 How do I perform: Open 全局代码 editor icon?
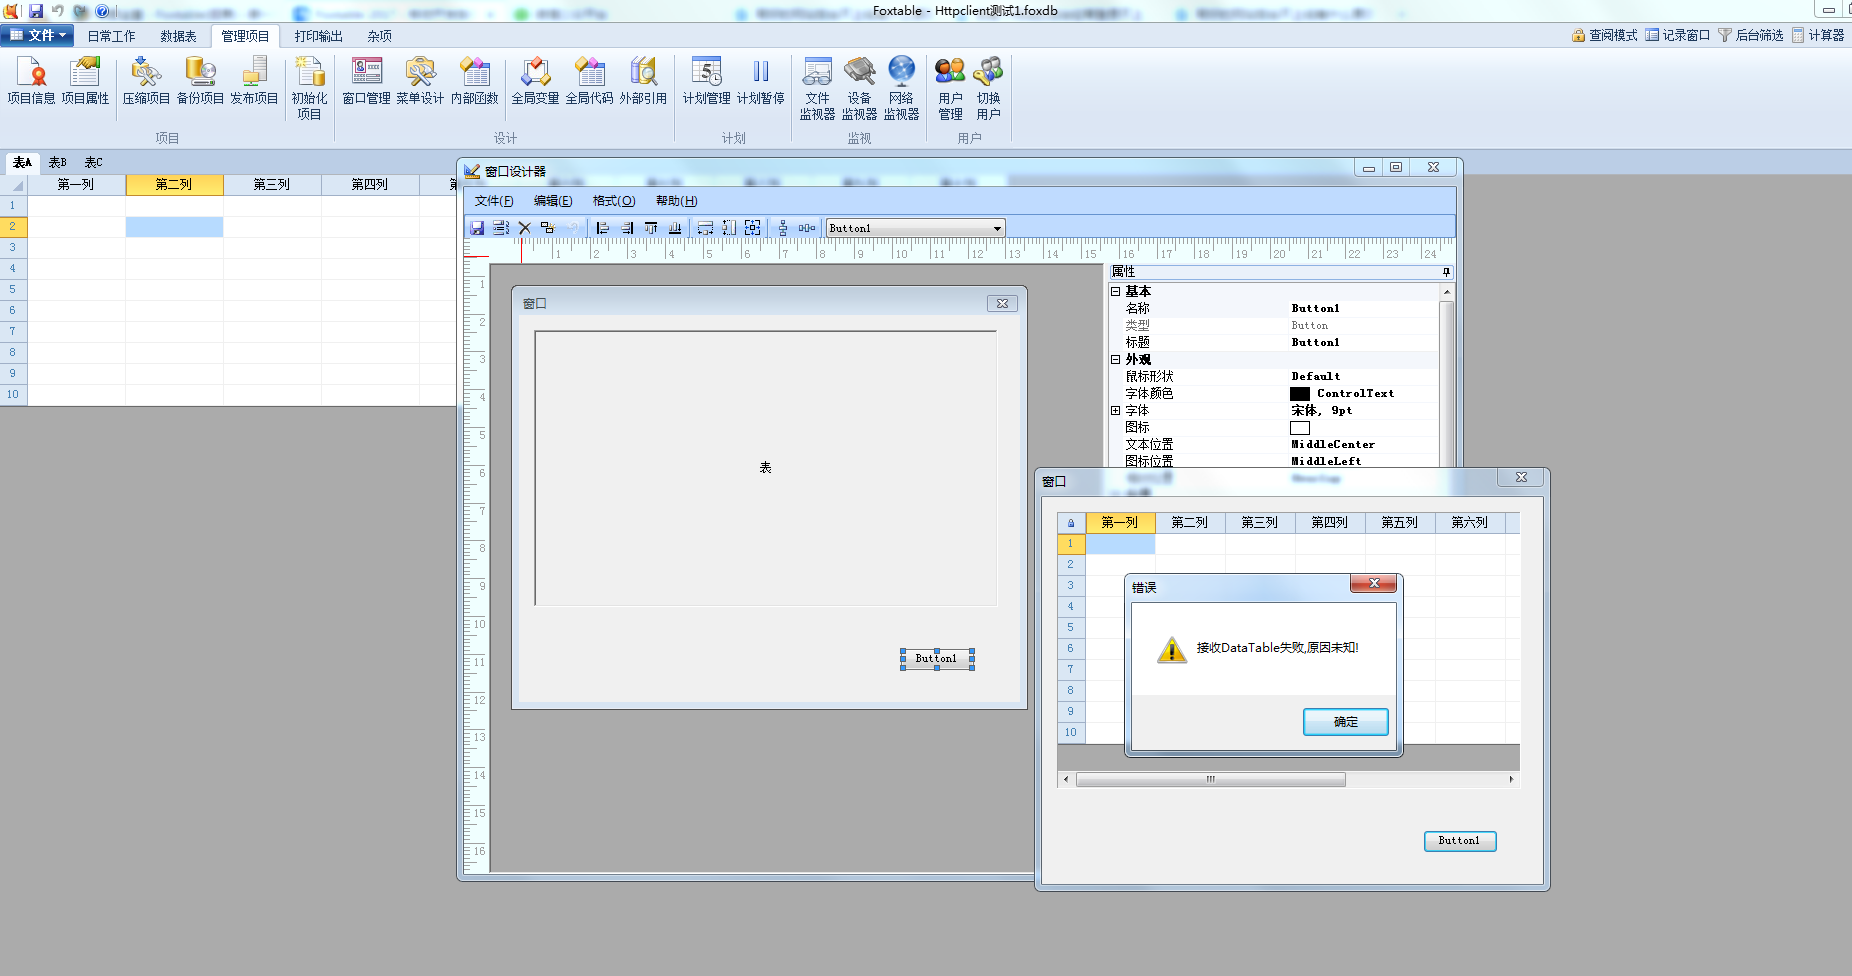589,81
